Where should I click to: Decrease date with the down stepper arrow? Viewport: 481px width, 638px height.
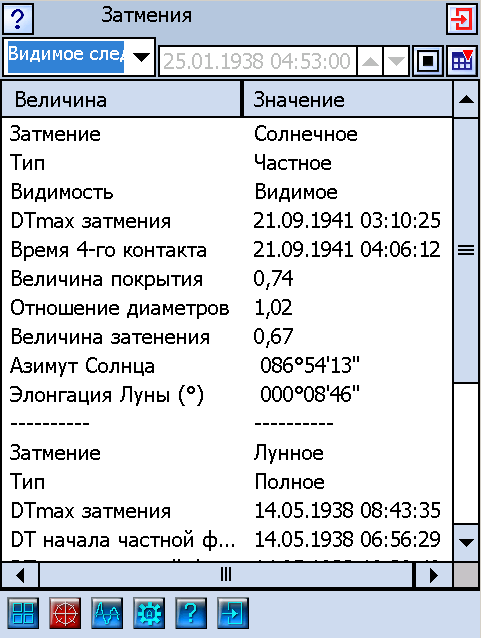pyautogui.click(x=396, y=61)
